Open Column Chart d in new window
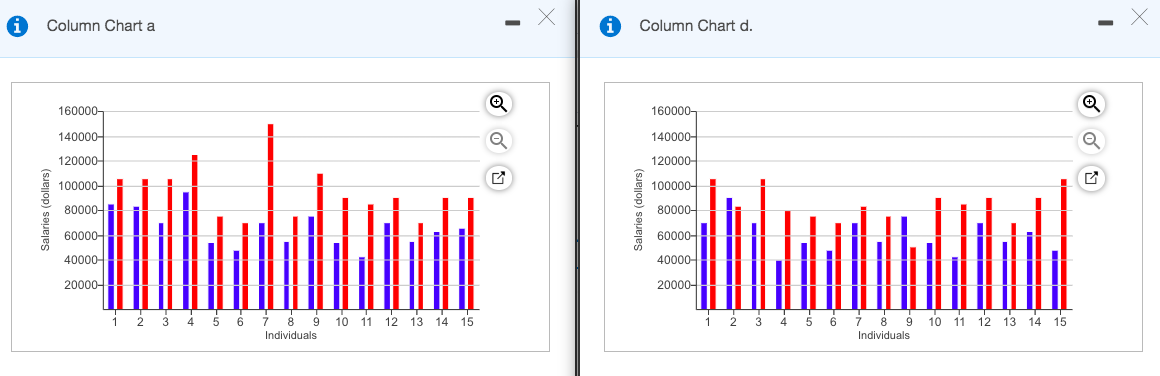 tap(1091, 178)
